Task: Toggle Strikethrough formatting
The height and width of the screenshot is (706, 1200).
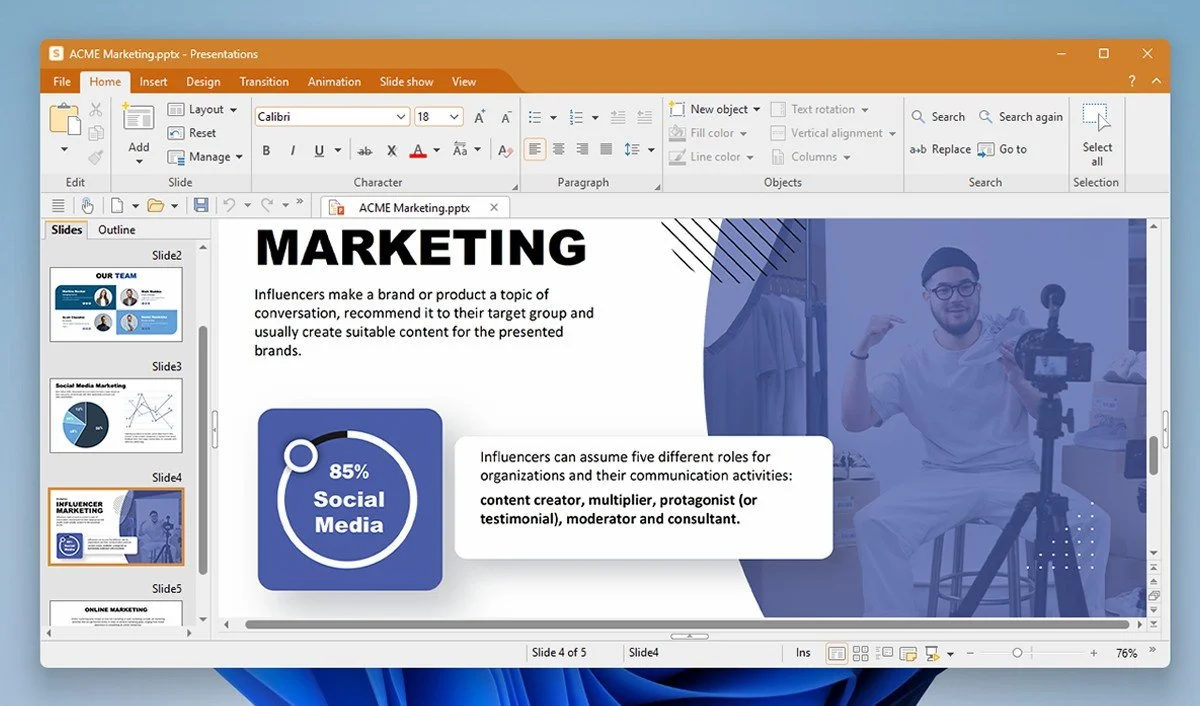Action: coord(365,151)
